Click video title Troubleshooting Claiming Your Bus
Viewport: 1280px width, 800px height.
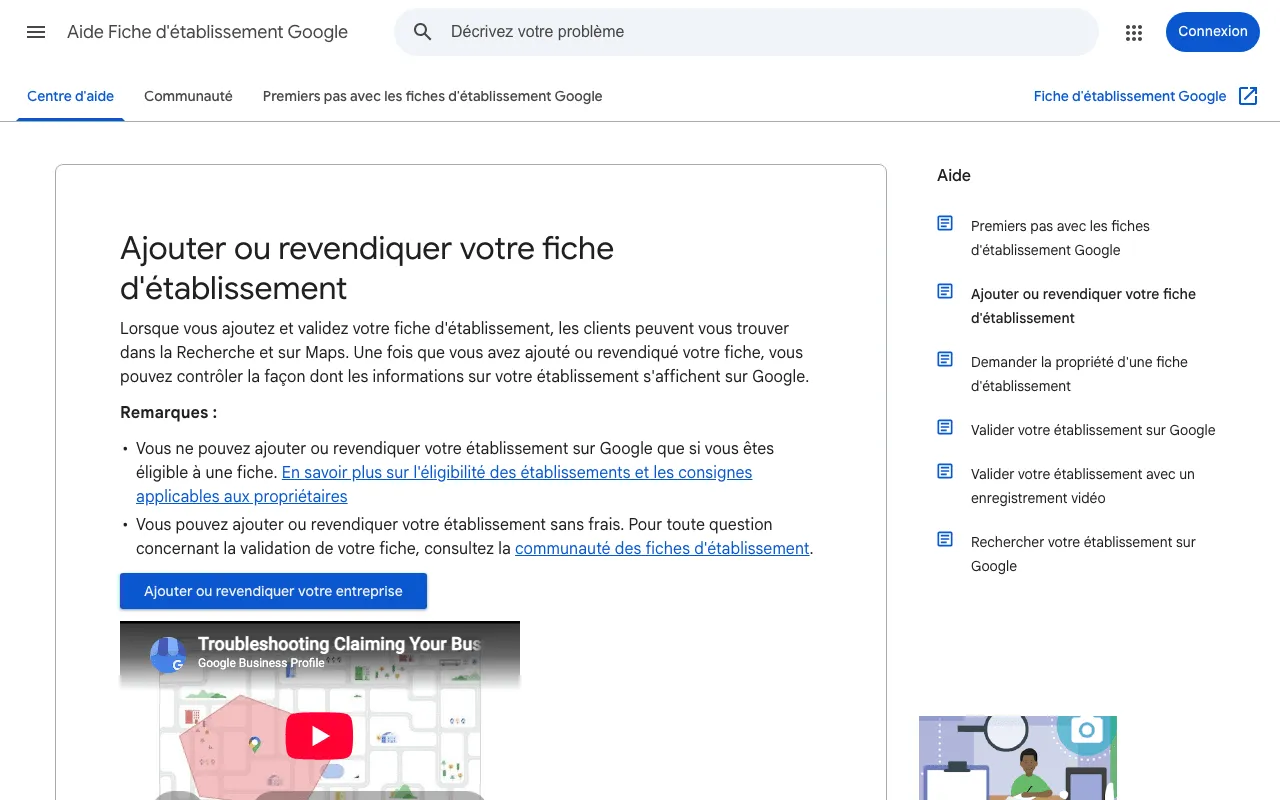coord(339,644)
